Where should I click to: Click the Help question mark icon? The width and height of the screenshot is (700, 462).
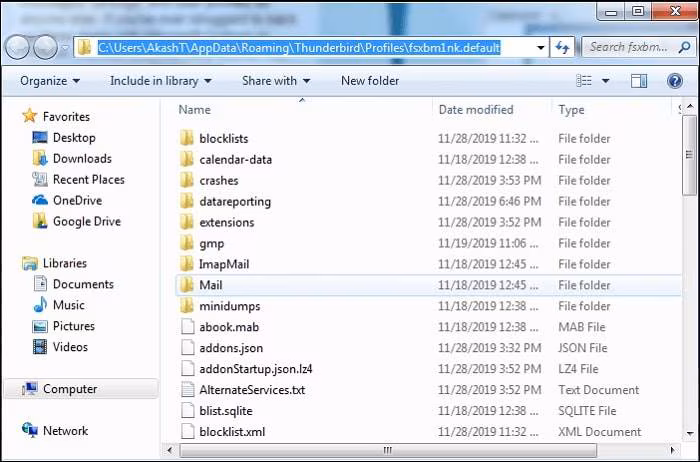[x=675, y=81]
